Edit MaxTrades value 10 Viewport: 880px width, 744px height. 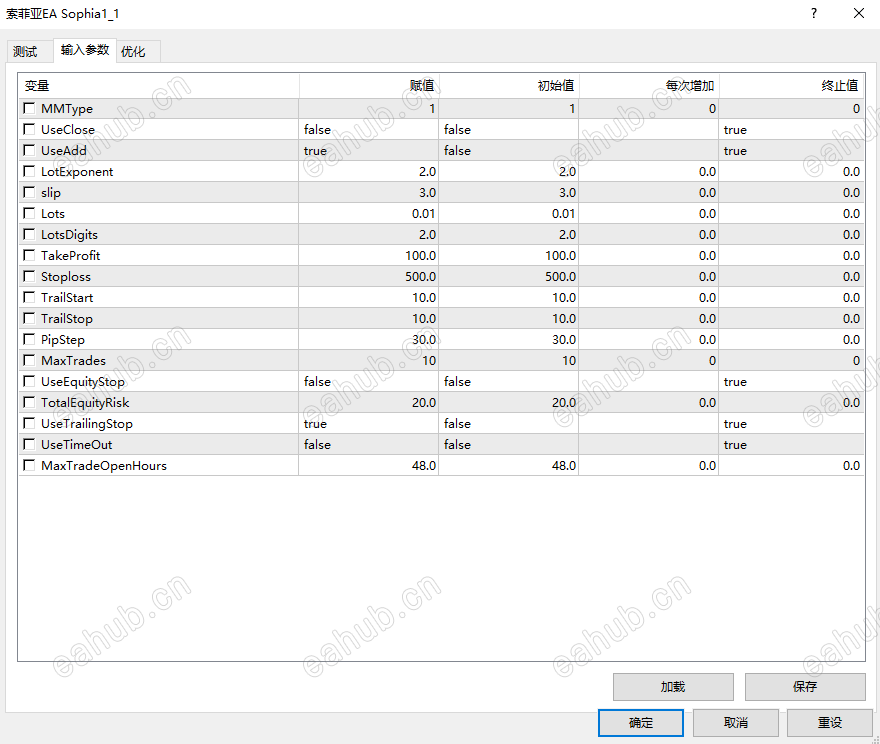tap(368, 360)
